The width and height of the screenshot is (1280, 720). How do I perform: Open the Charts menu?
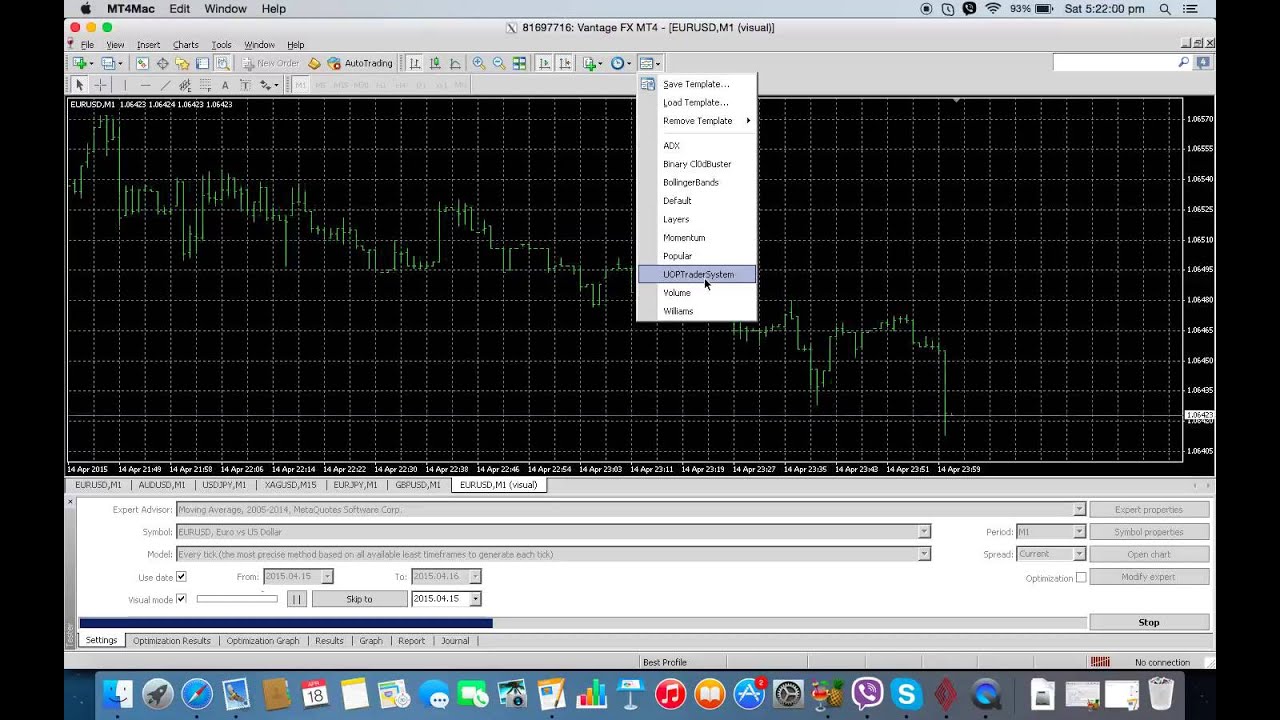tap(185, 45)
